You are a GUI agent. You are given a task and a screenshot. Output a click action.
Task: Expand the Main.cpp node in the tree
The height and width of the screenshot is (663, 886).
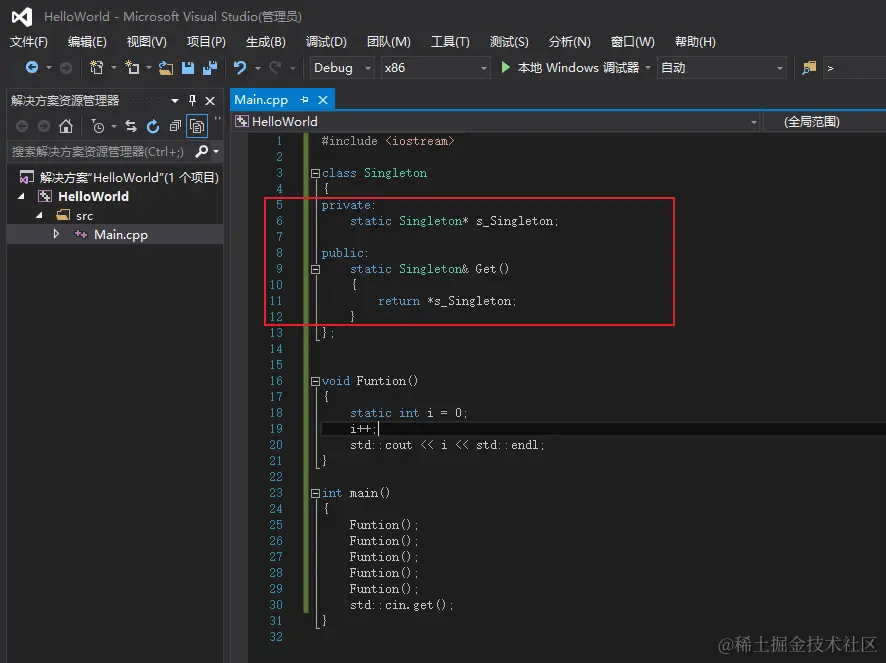pyautogui.click(x=56, y=234)
